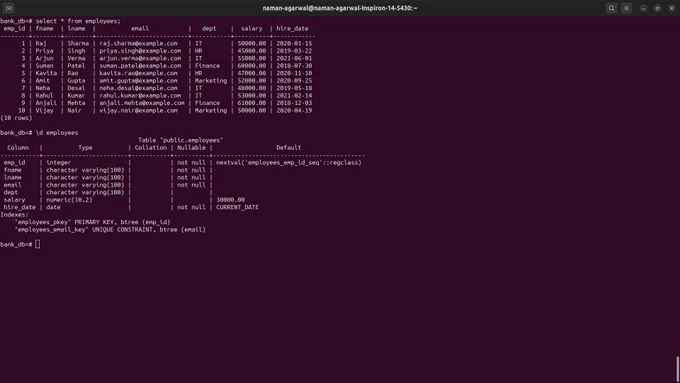The width and height of the screenshot is (680, 383).
Task: Click the employees_email_key UNIQUE CONSTRAINT line
Action: (110, 229)
